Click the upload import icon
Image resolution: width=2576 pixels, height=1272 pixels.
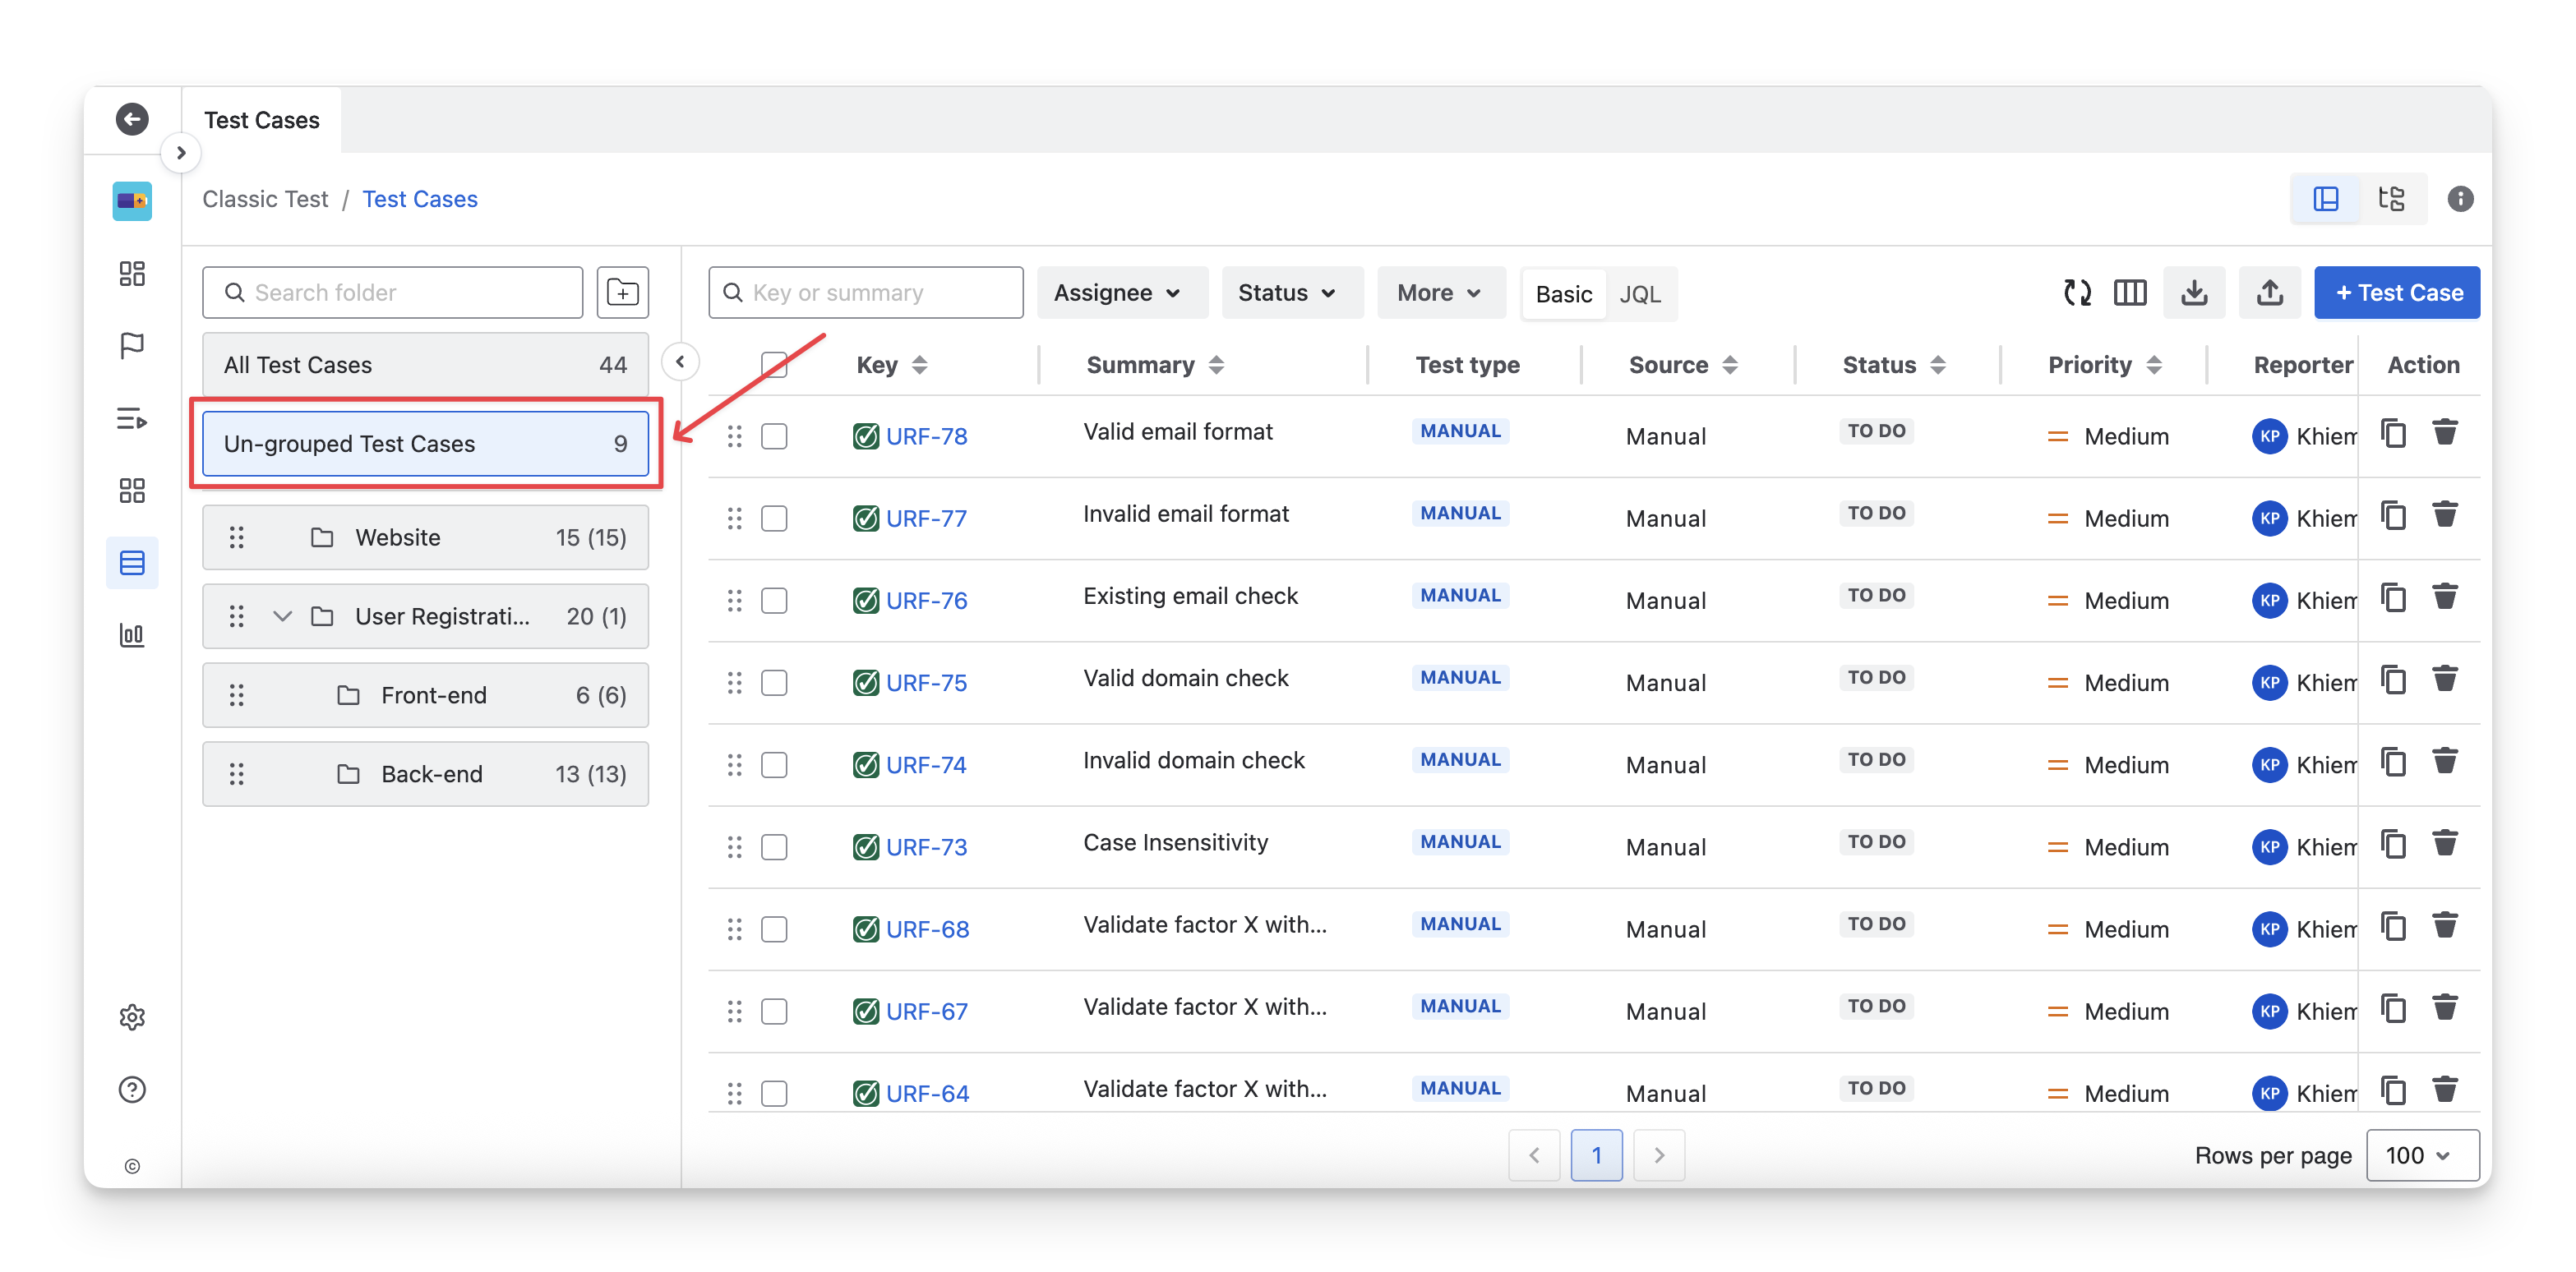coord(2270,293)
